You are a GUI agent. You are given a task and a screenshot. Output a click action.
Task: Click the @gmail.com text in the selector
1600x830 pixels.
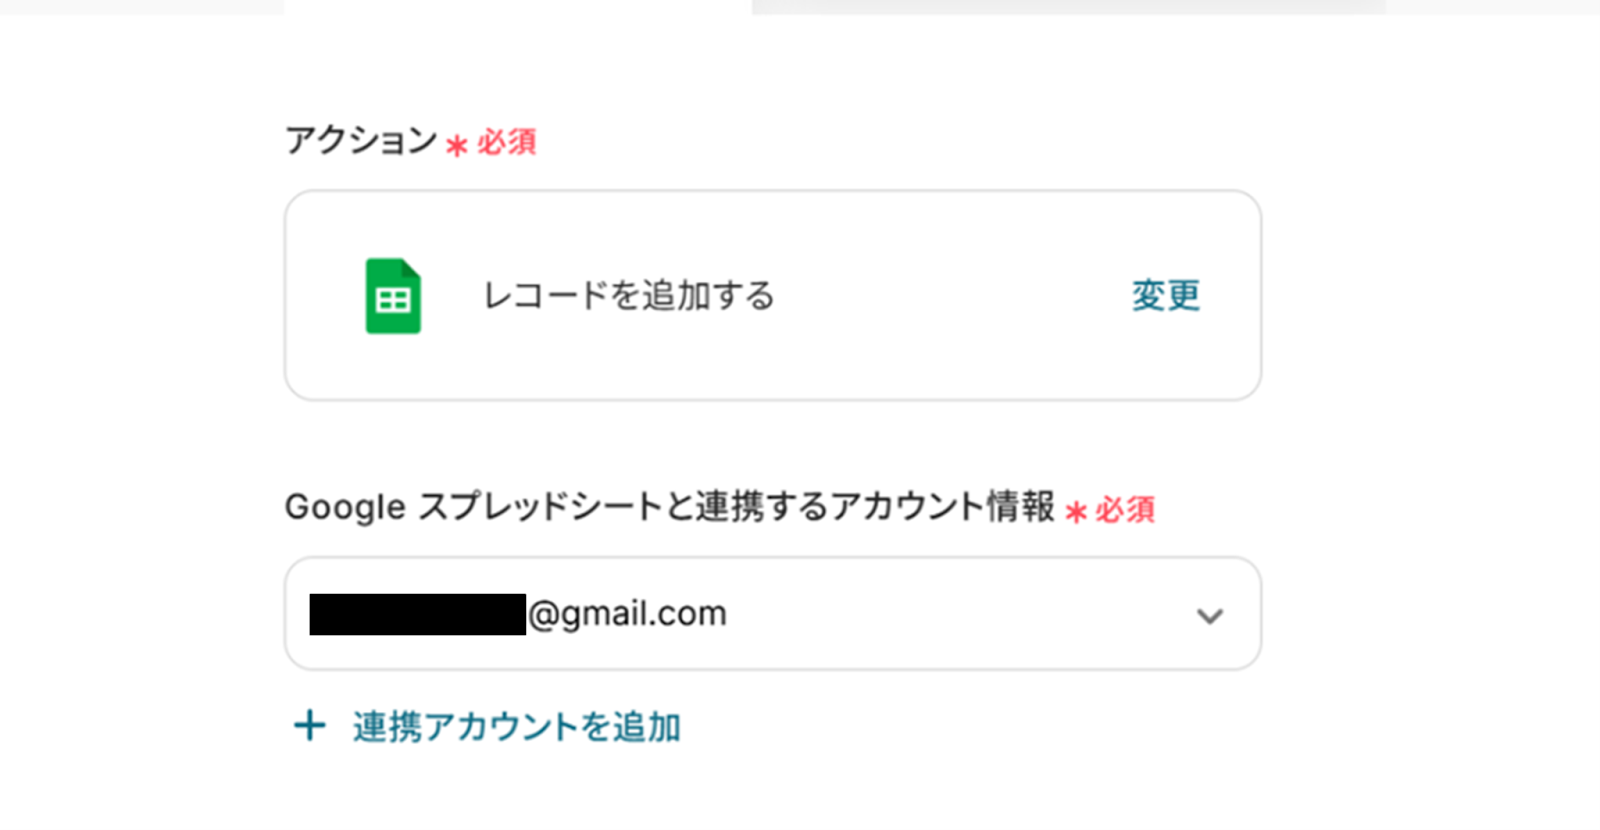coord(627,613)
